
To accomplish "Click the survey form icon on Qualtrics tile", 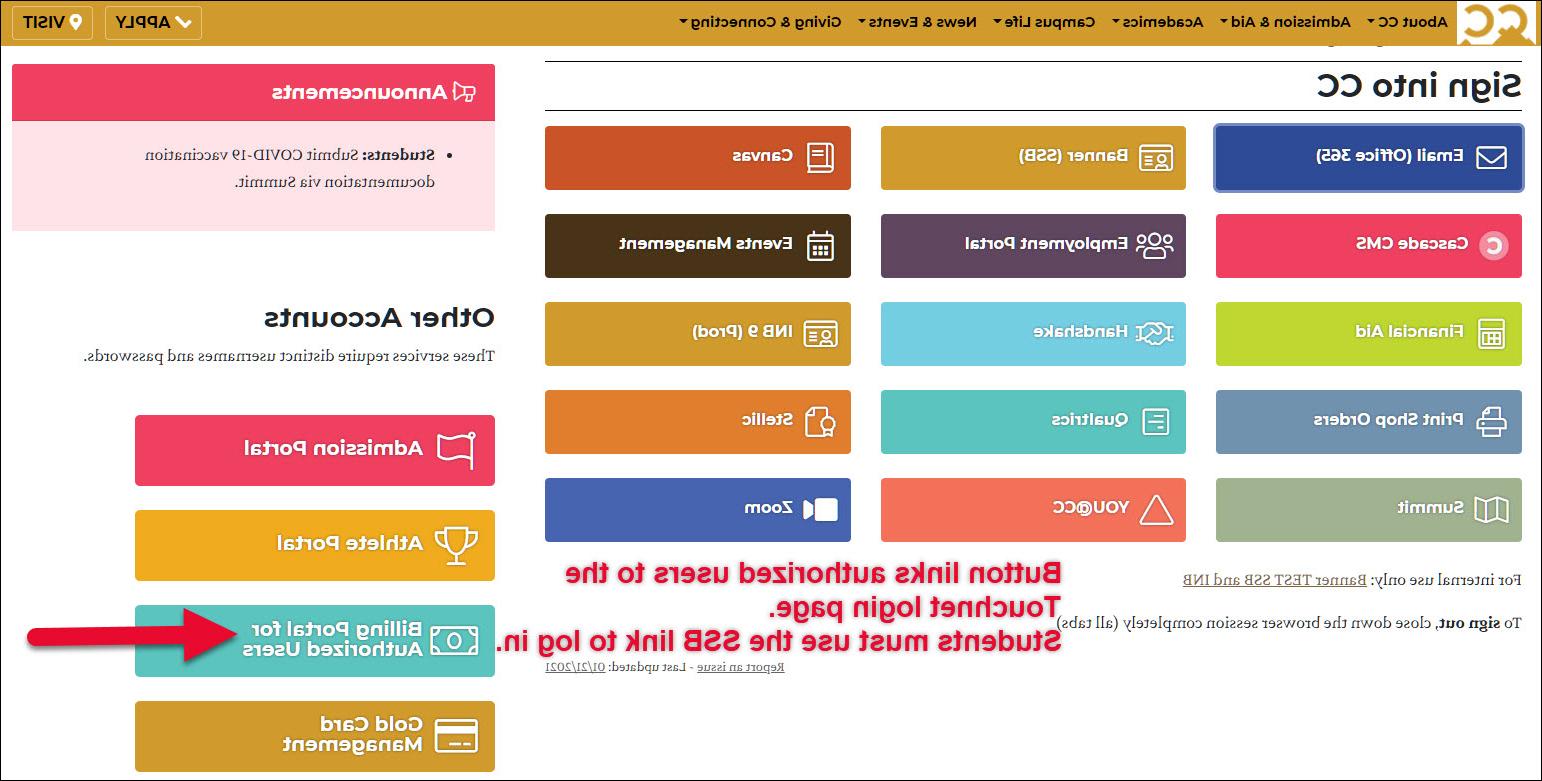I will (1155, 421).
